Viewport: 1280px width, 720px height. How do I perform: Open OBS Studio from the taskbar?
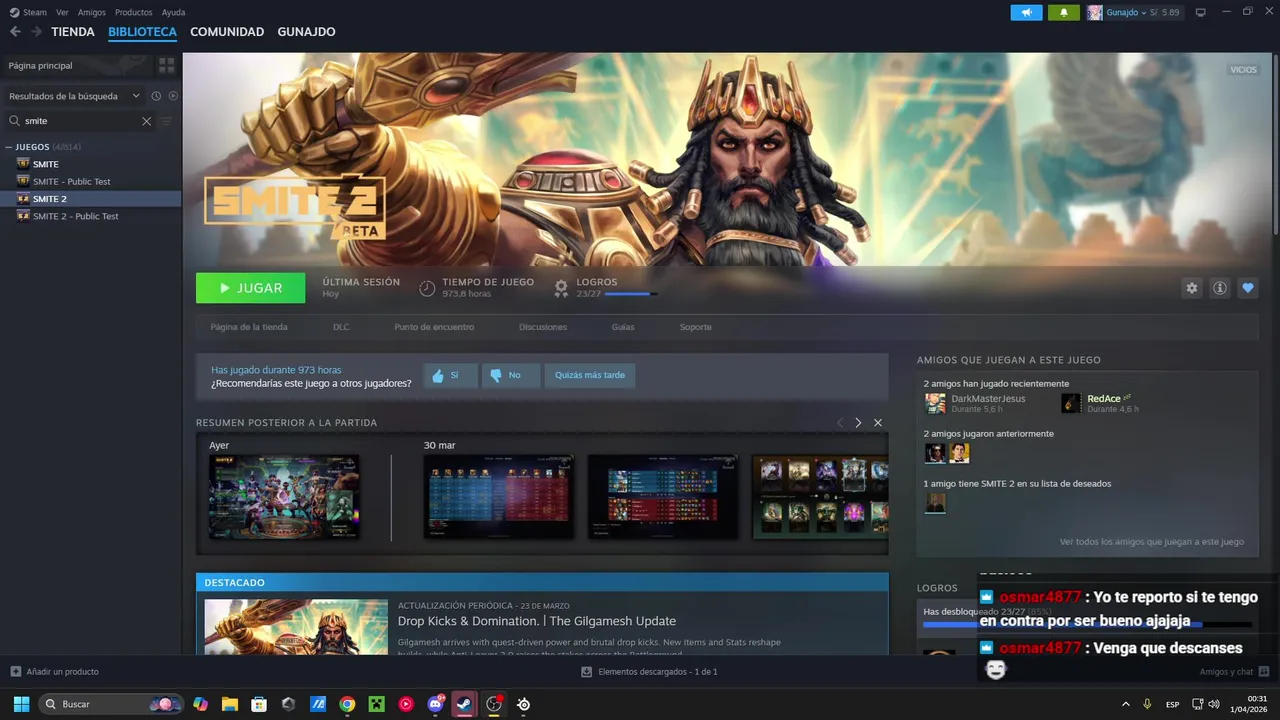click(494, 704)
